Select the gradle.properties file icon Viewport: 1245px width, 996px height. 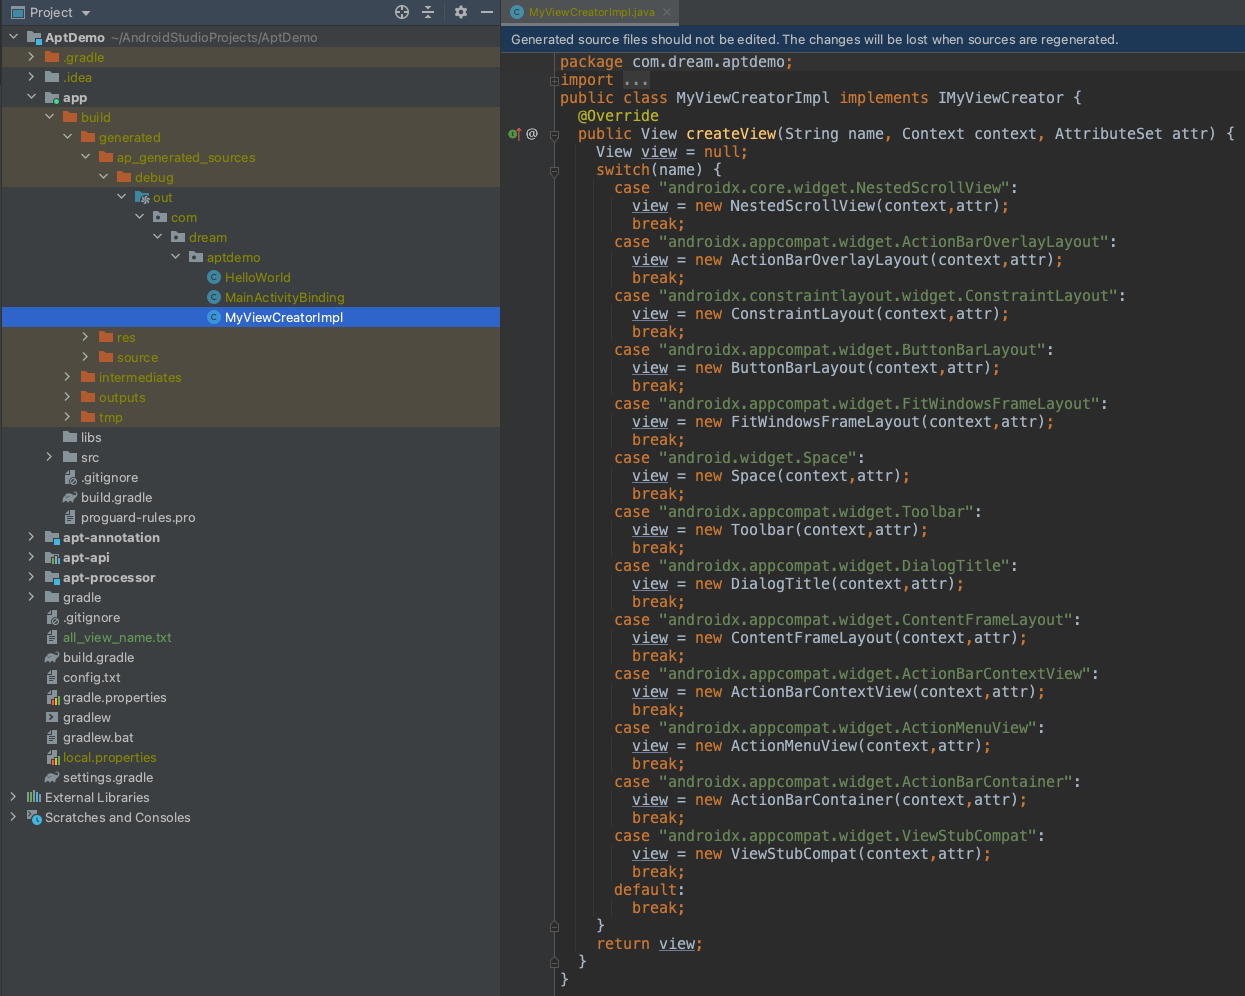pos(52,697)
